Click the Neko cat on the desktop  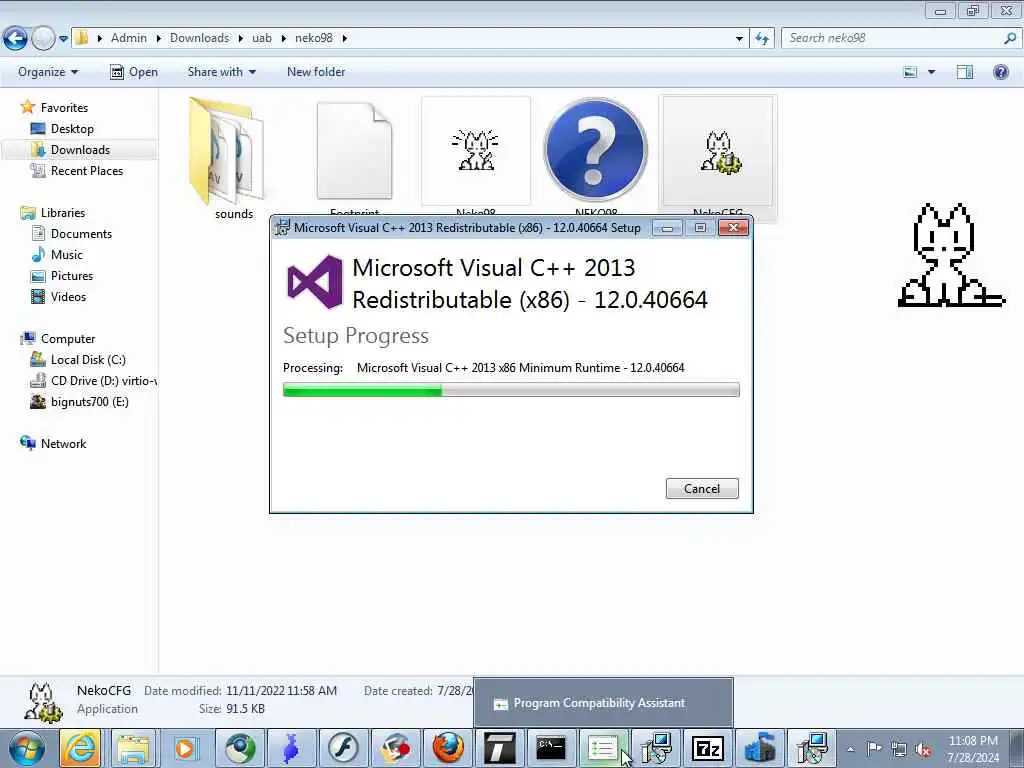point(950,256)
